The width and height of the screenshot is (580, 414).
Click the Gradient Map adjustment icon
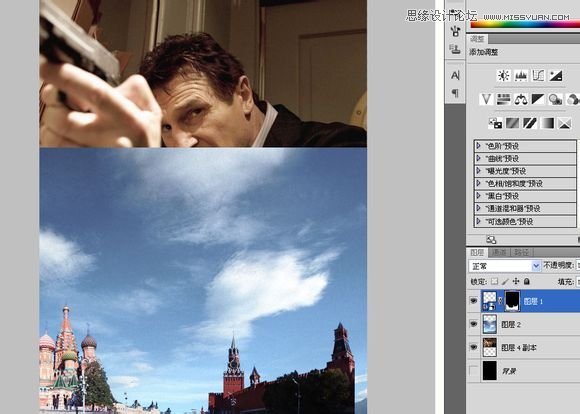pos(547,123)
